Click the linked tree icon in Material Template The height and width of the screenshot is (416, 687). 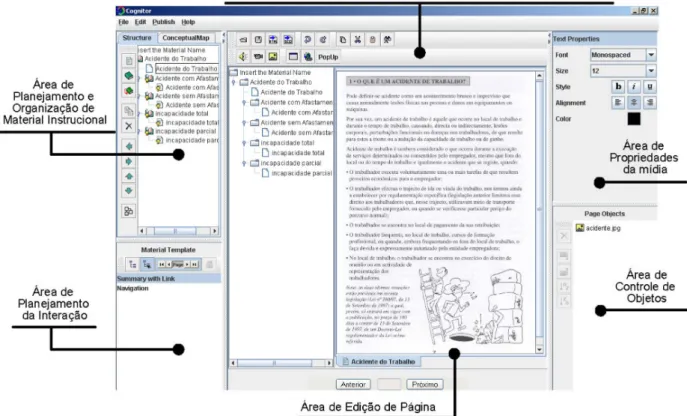click(147, 264)
